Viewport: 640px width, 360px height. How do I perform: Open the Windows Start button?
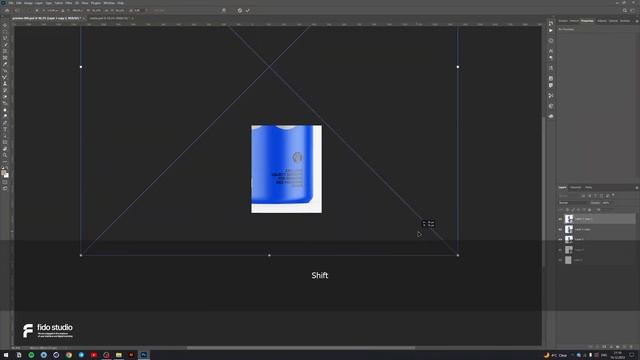tap(6, 355)
